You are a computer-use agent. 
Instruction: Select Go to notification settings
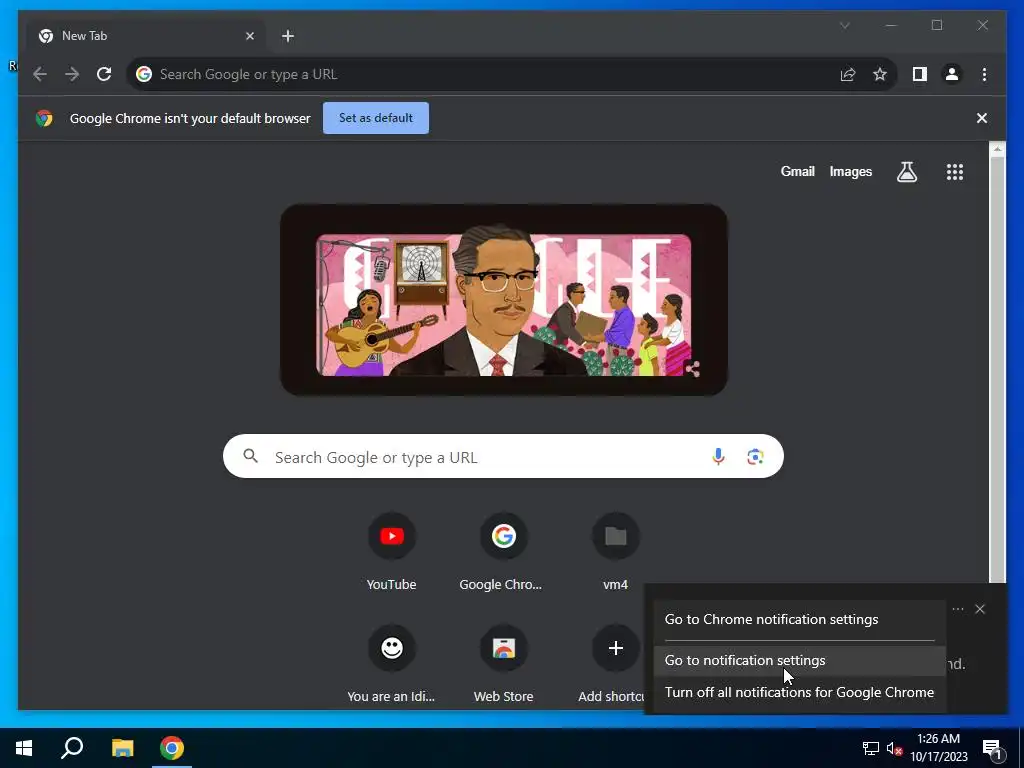(799, 660)
